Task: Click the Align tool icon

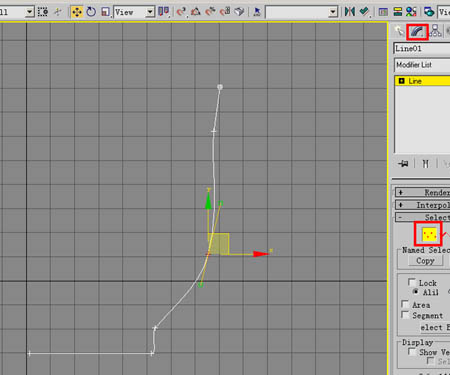Action: coord(364,12)
